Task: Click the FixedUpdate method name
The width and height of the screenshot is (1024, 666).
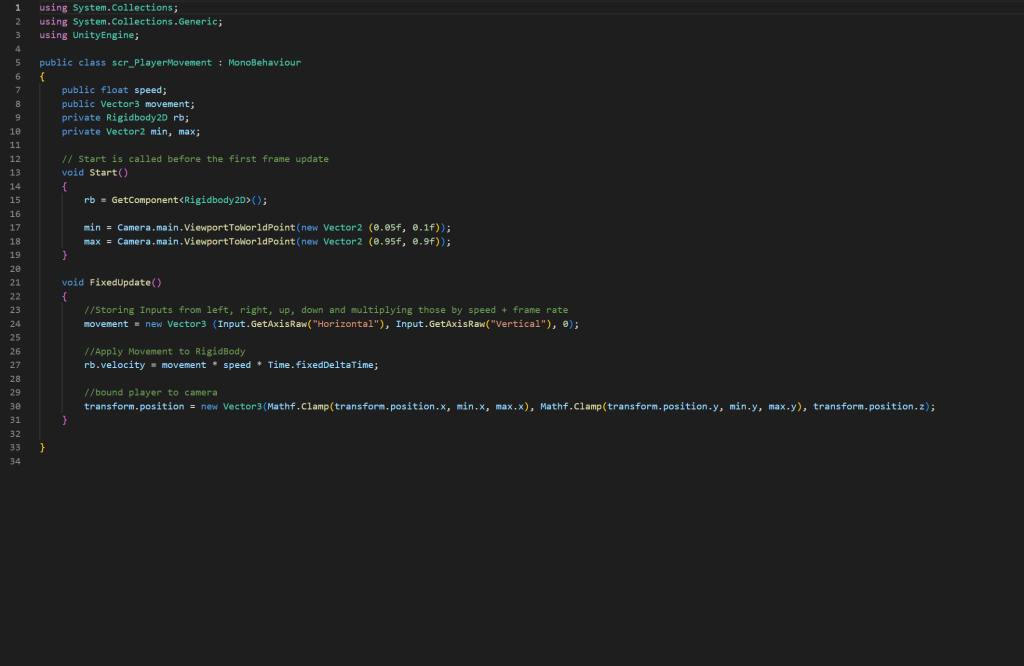Action: [x=119, y=282]
